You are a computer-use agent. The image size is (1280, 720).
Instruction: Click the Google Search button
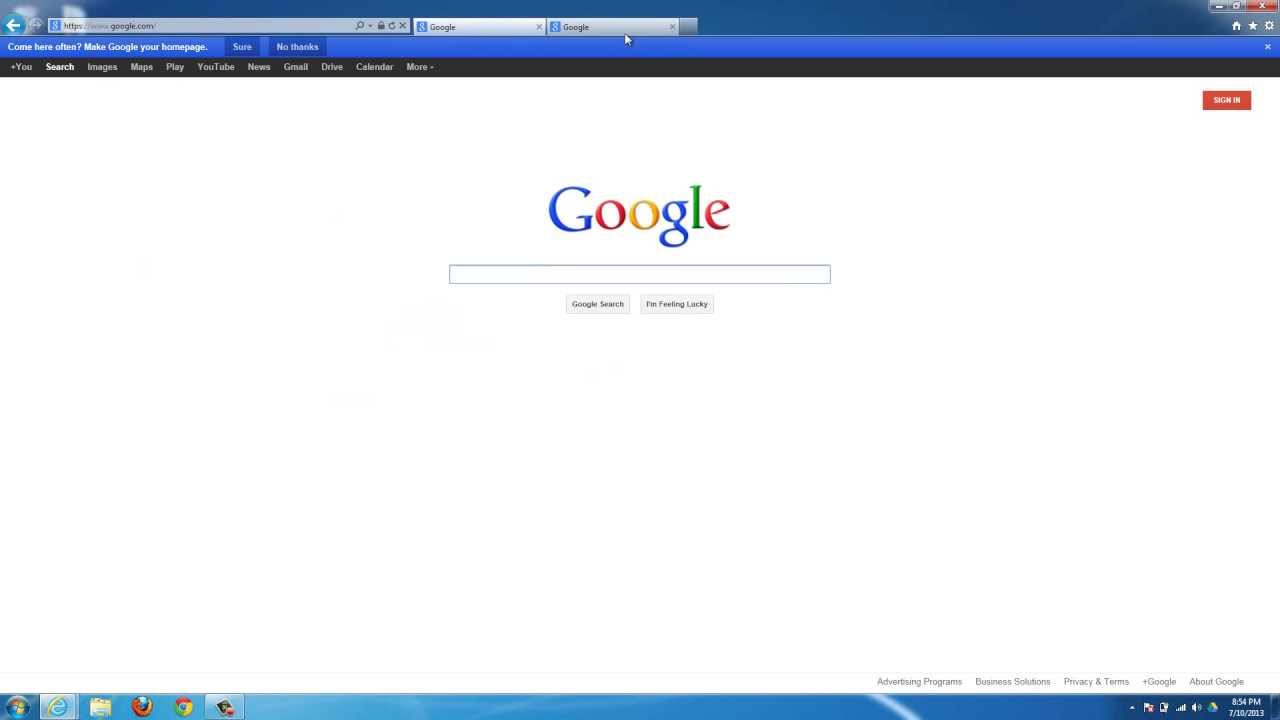point(598,304)
